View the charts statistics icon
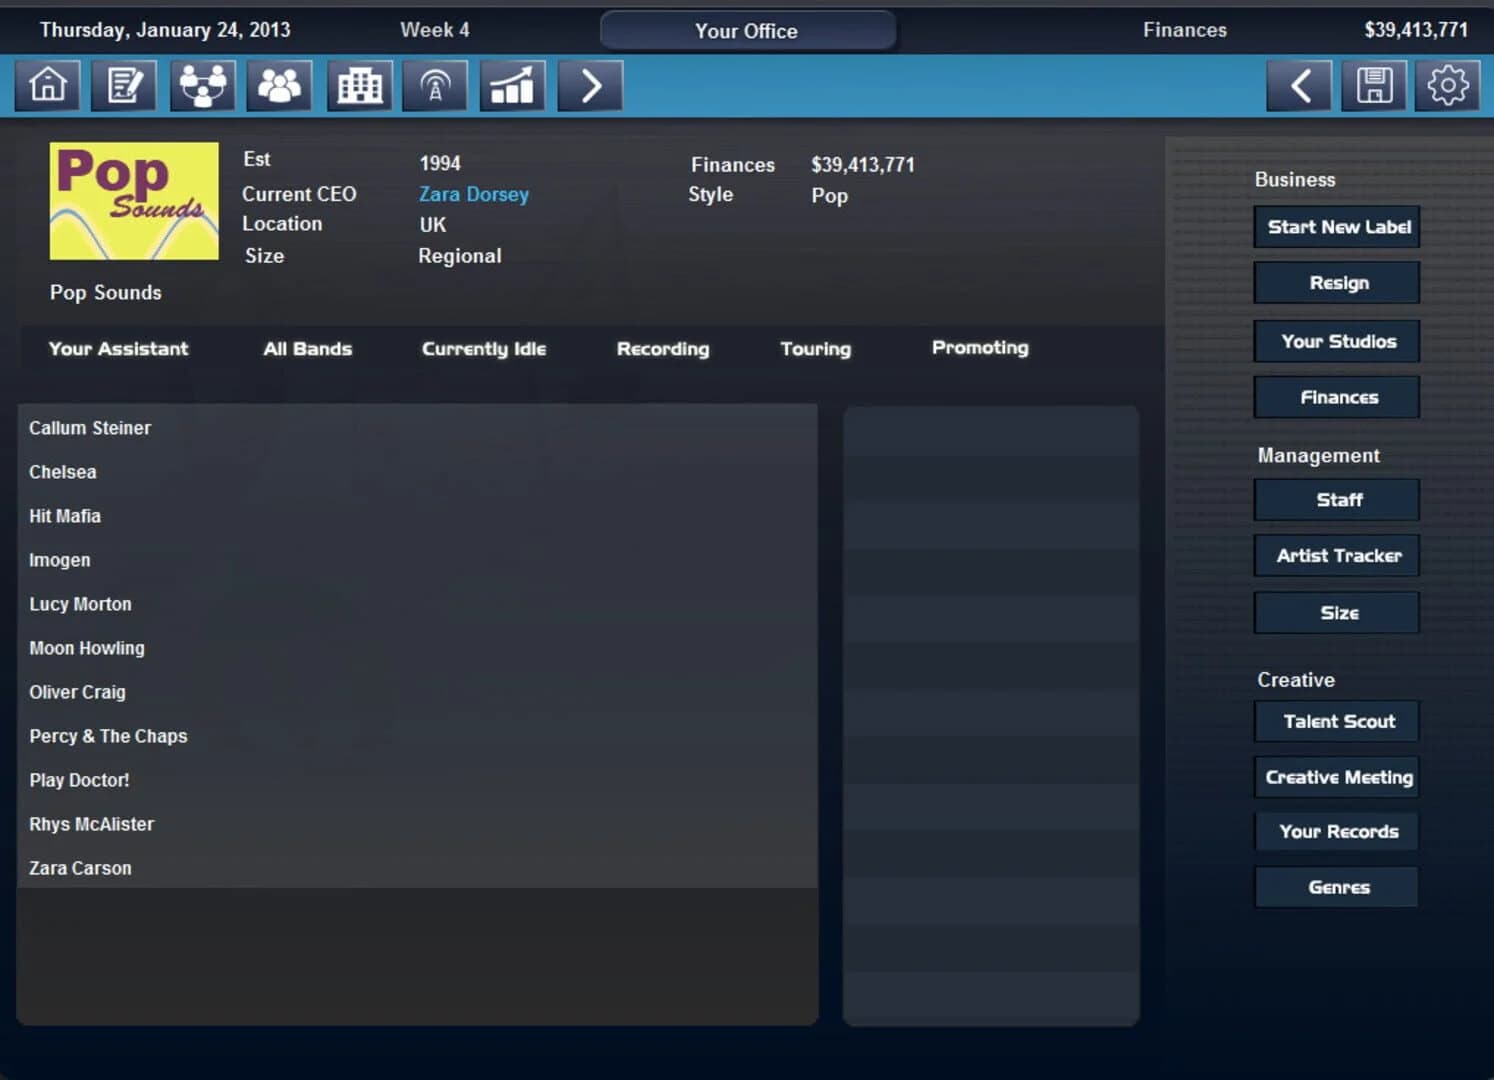This screenshot has height=1080, width=1494. (x=512, y=86)
